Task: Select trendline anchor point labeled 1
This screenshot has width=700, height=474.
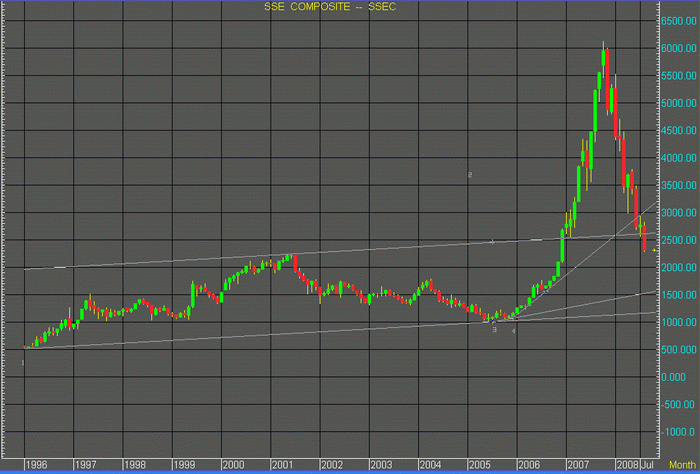Action: [x=23, y=363]
